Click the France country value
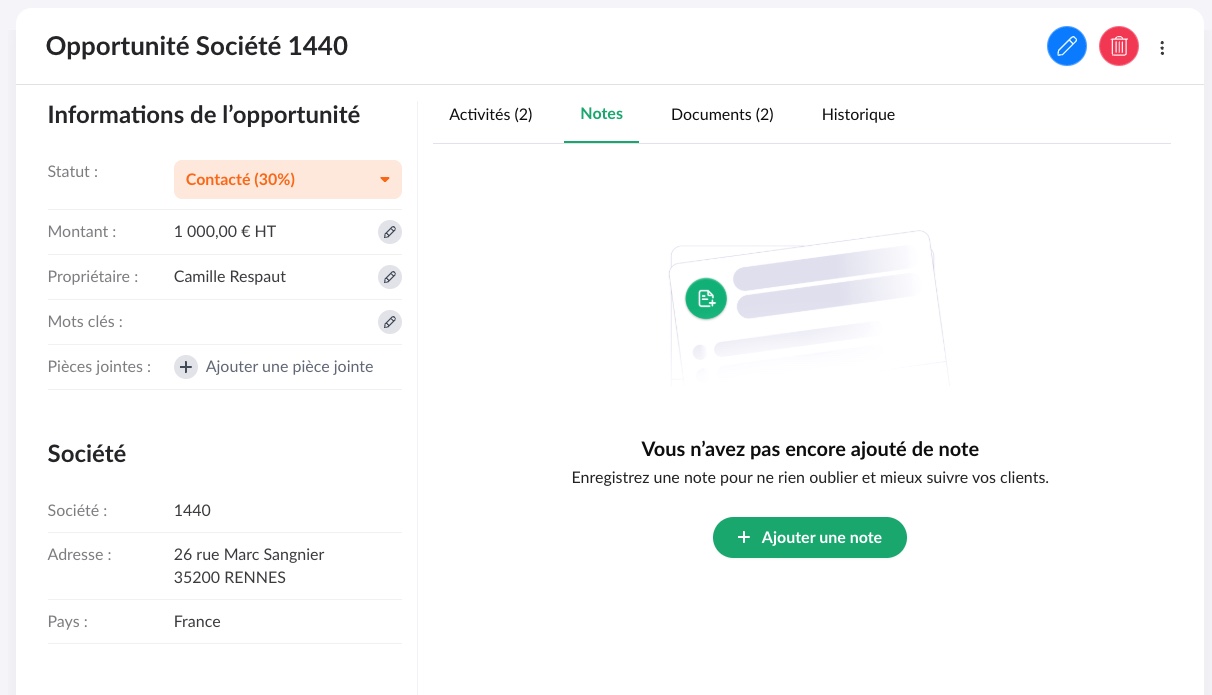 pos(197,621)
